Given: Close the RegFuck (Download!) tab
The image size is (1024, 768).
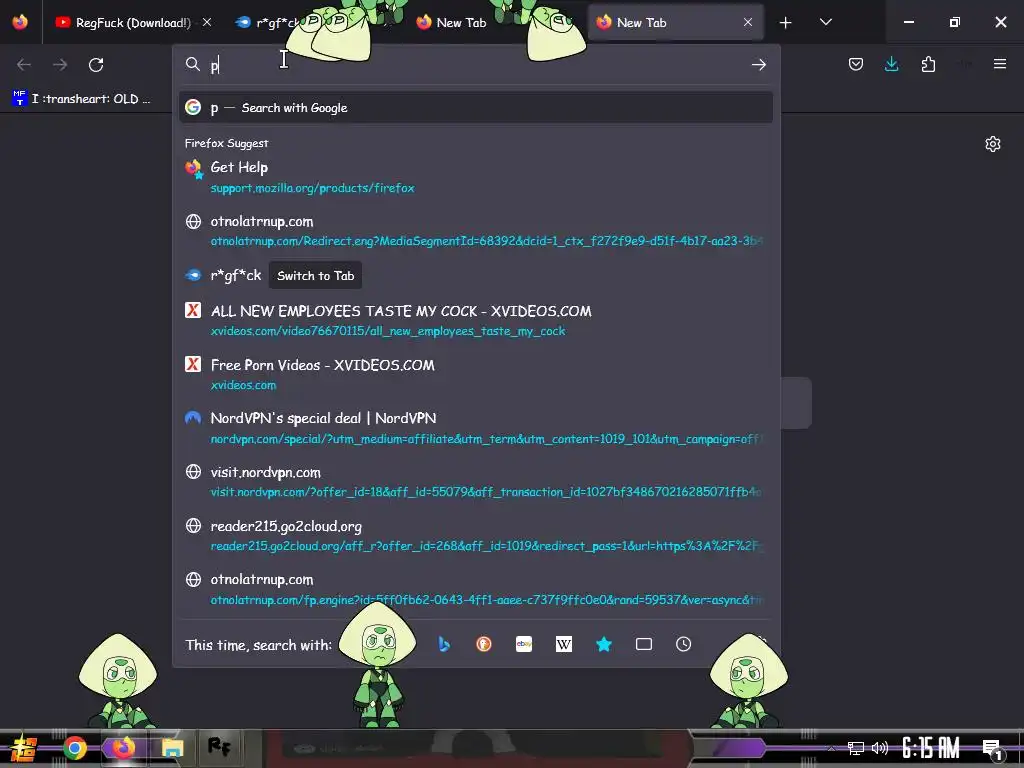Looking at the screenshot, I should pyautogui.click(x=206, y=22).
